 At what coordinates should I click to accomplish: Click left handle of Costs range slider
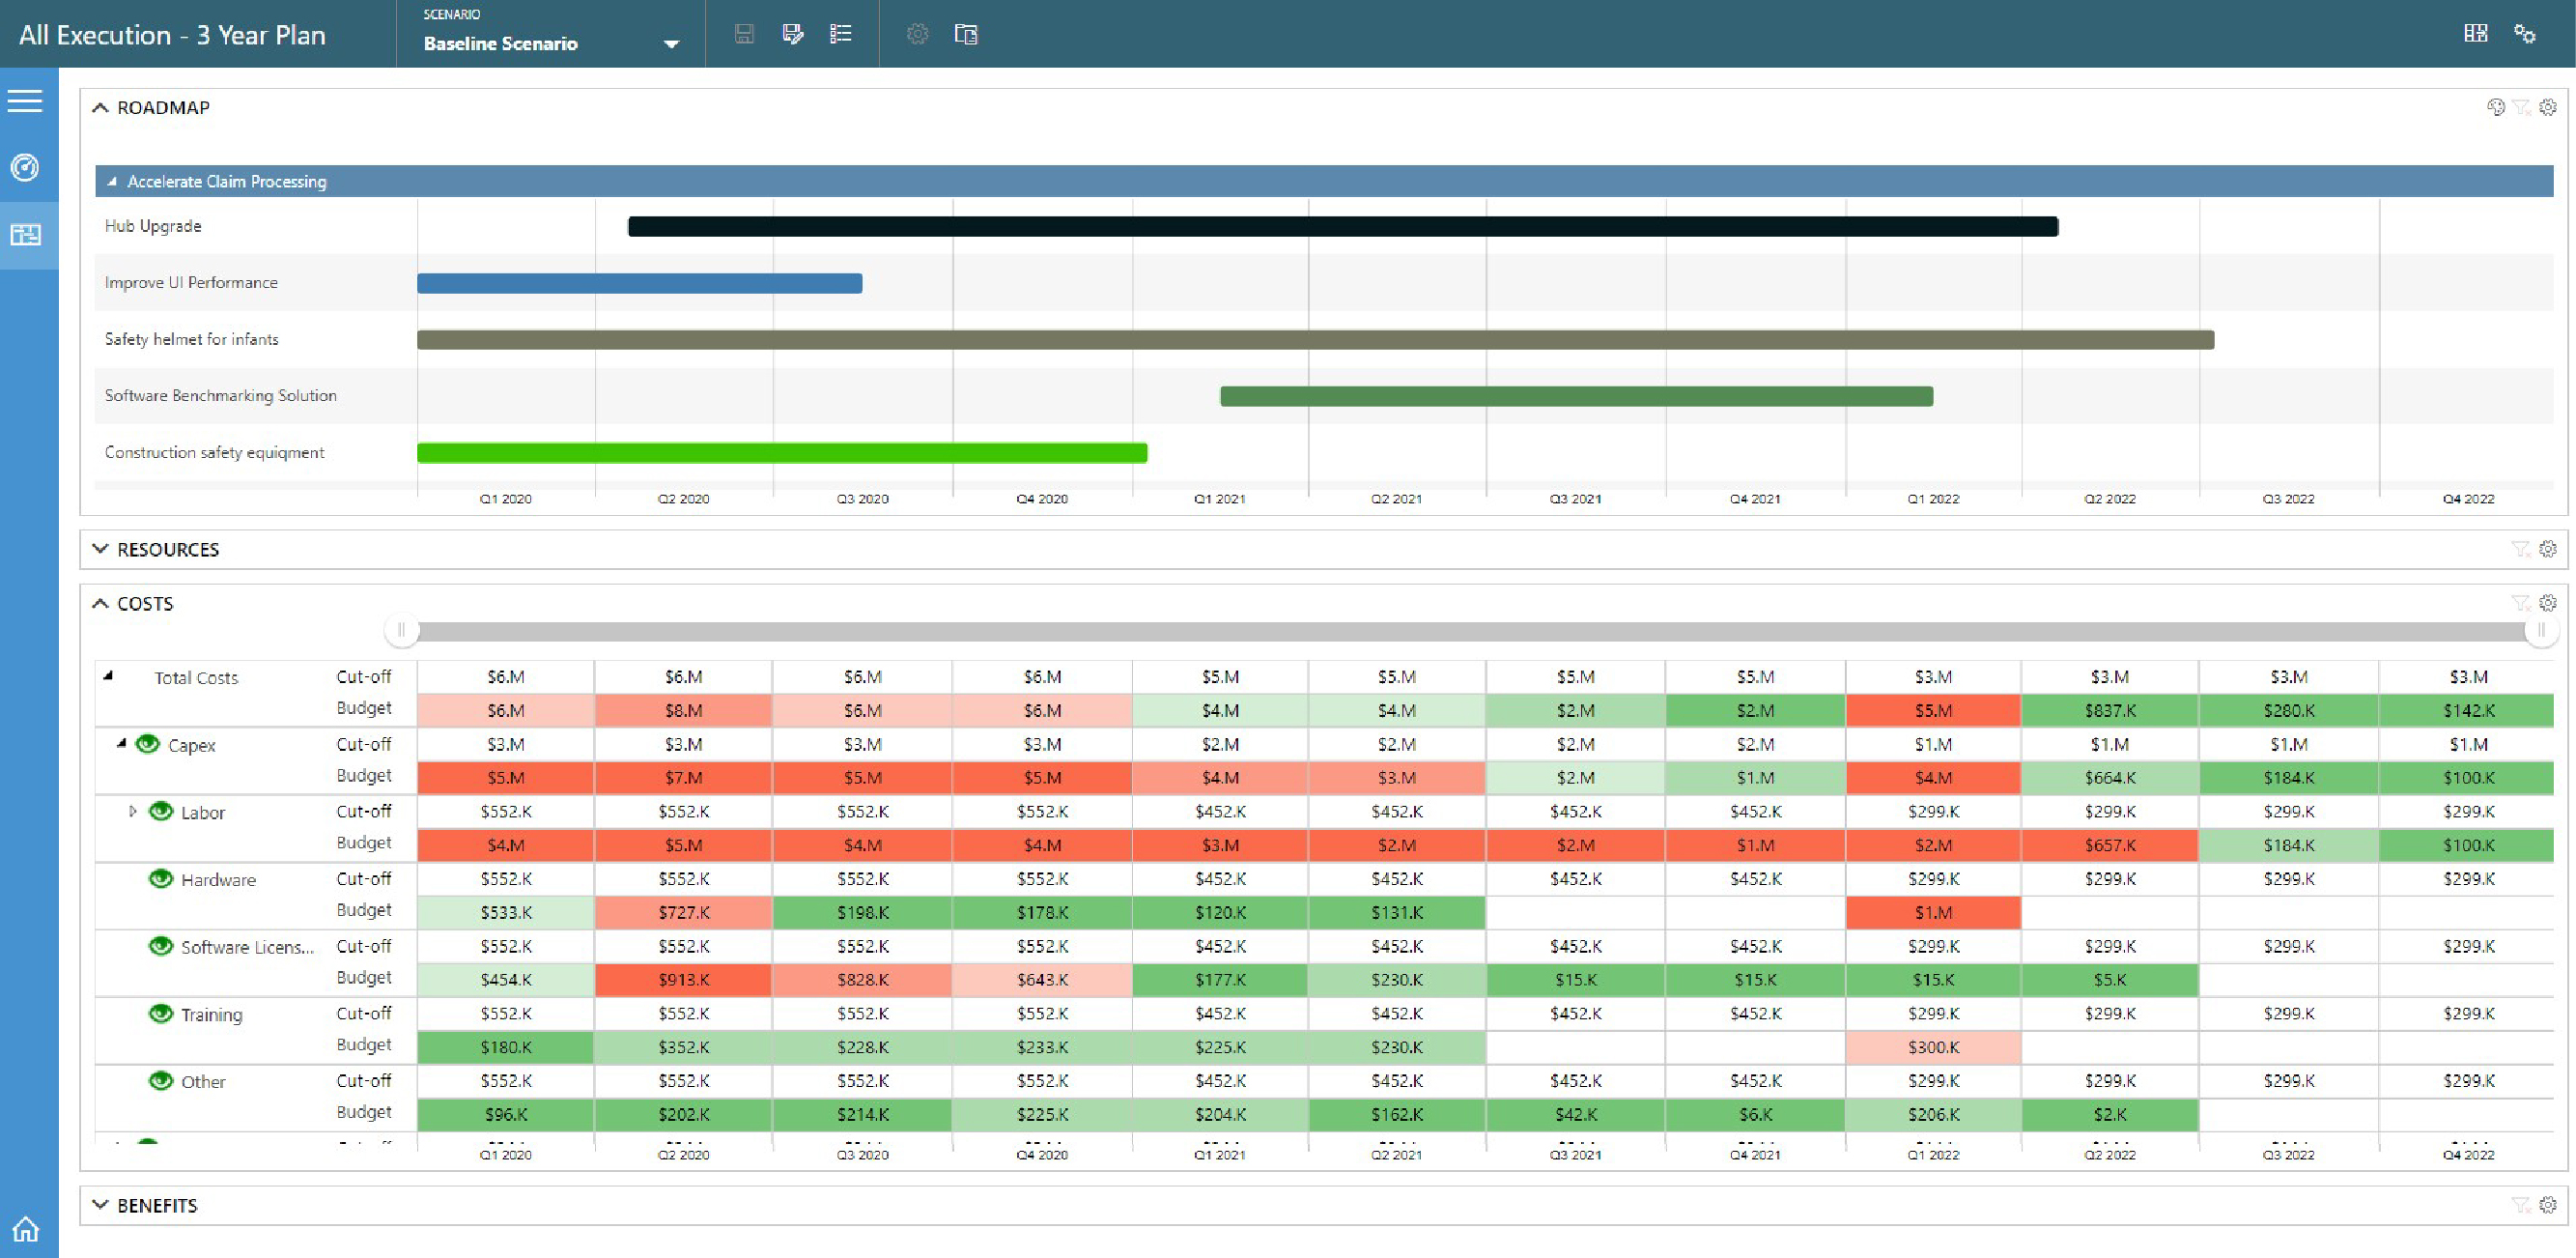[401, 630]
